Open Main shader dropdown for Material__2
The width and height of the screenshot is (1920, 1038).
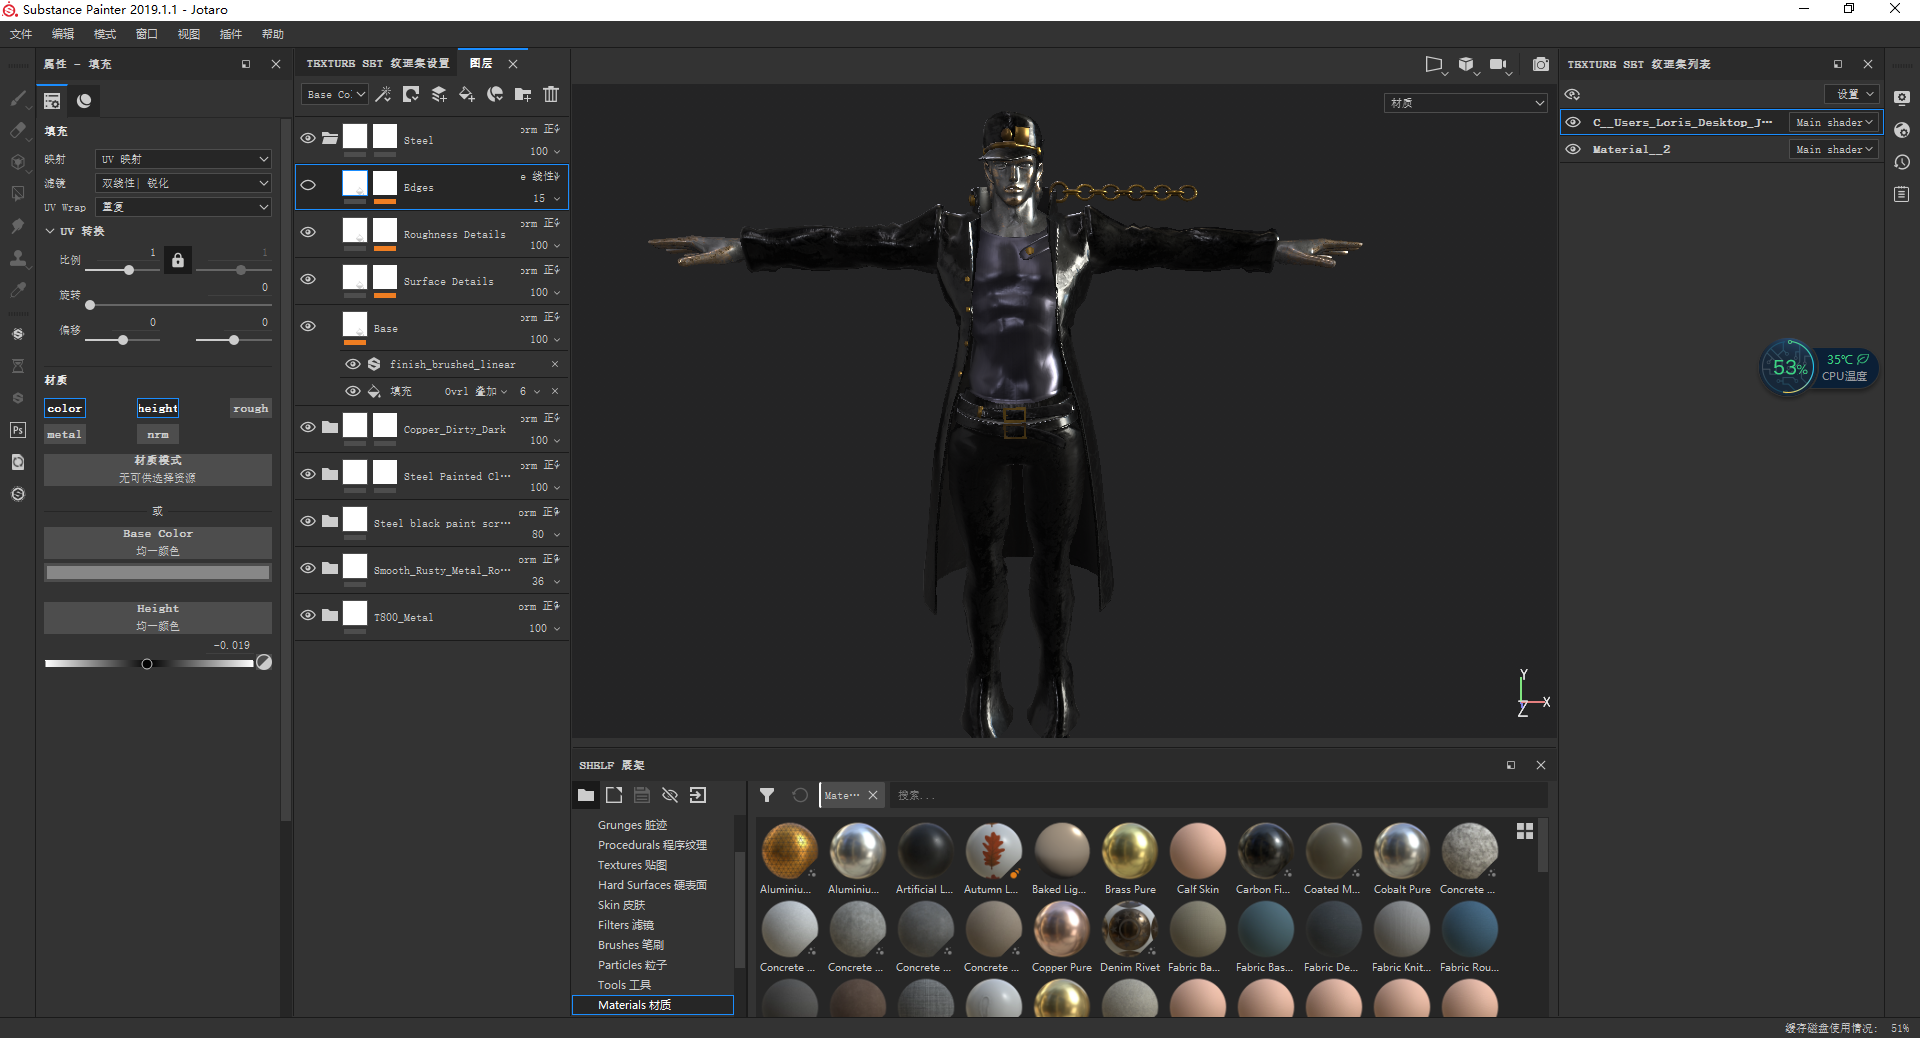tap(1833, 149)
